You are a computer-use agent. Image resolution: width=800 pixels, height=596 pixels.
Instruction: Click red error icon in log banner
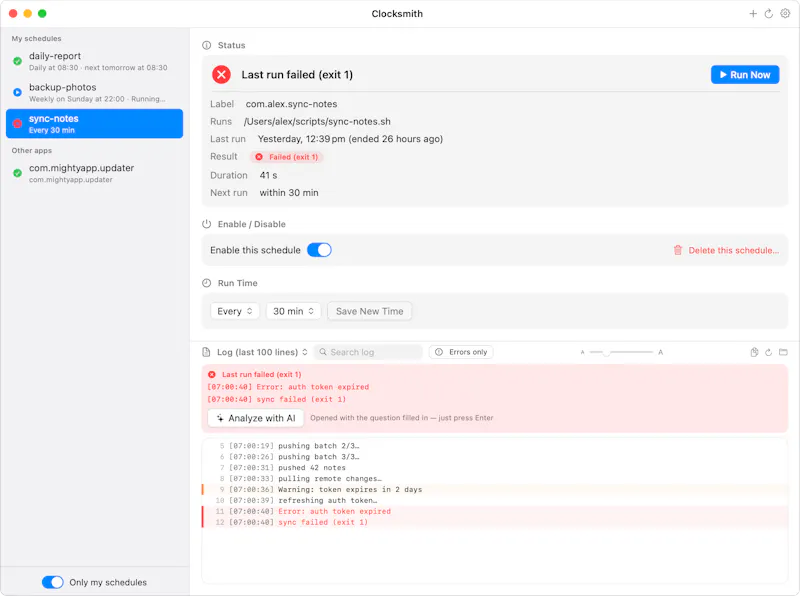(212, 375)
